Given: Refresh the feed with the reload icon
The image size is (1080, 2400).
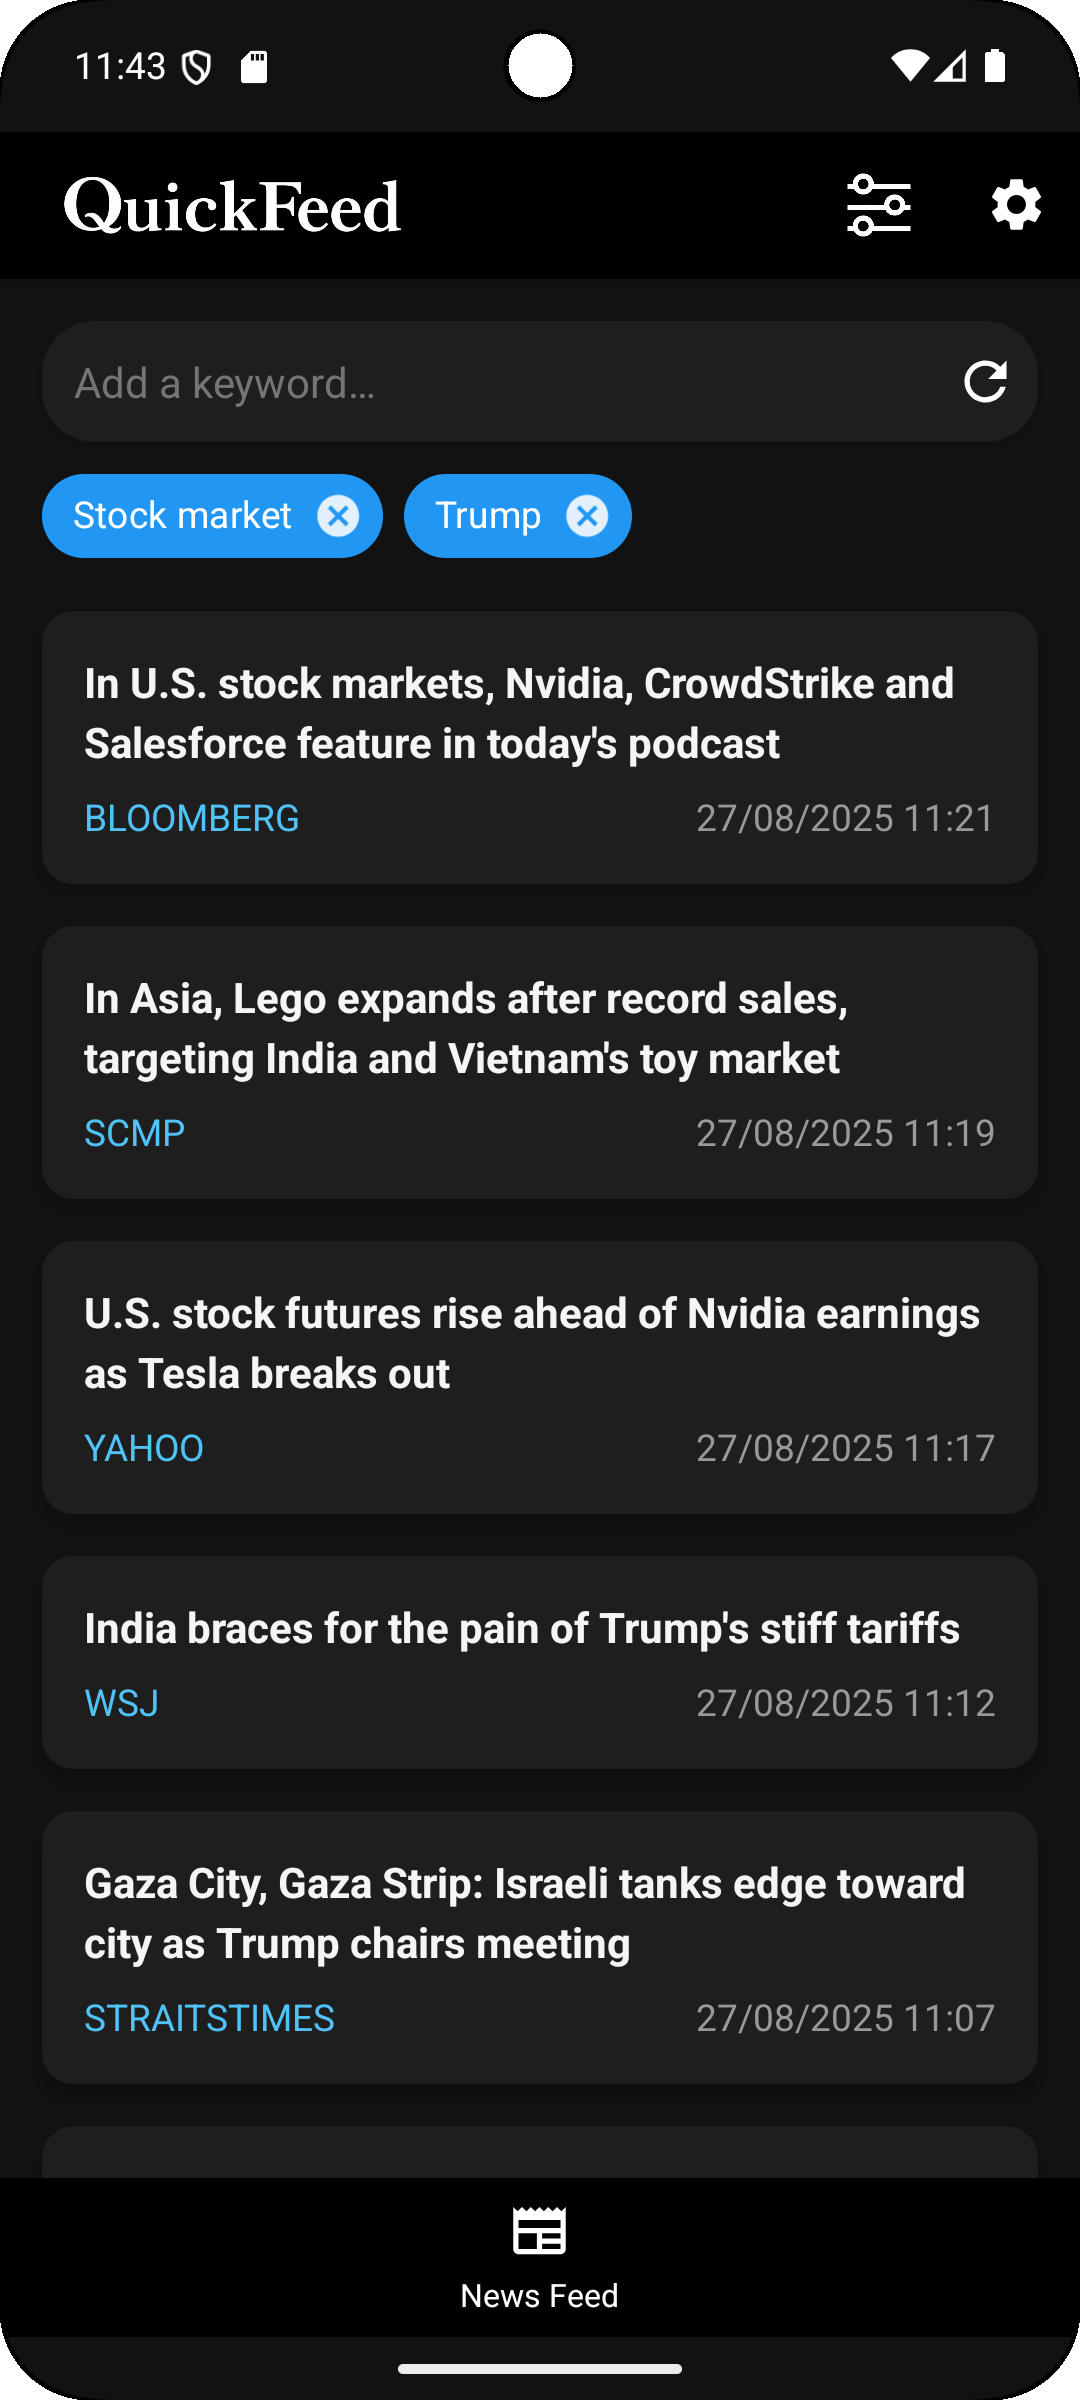Looking at the screenshot, I should pyautogui.click(x=985, y=382).
